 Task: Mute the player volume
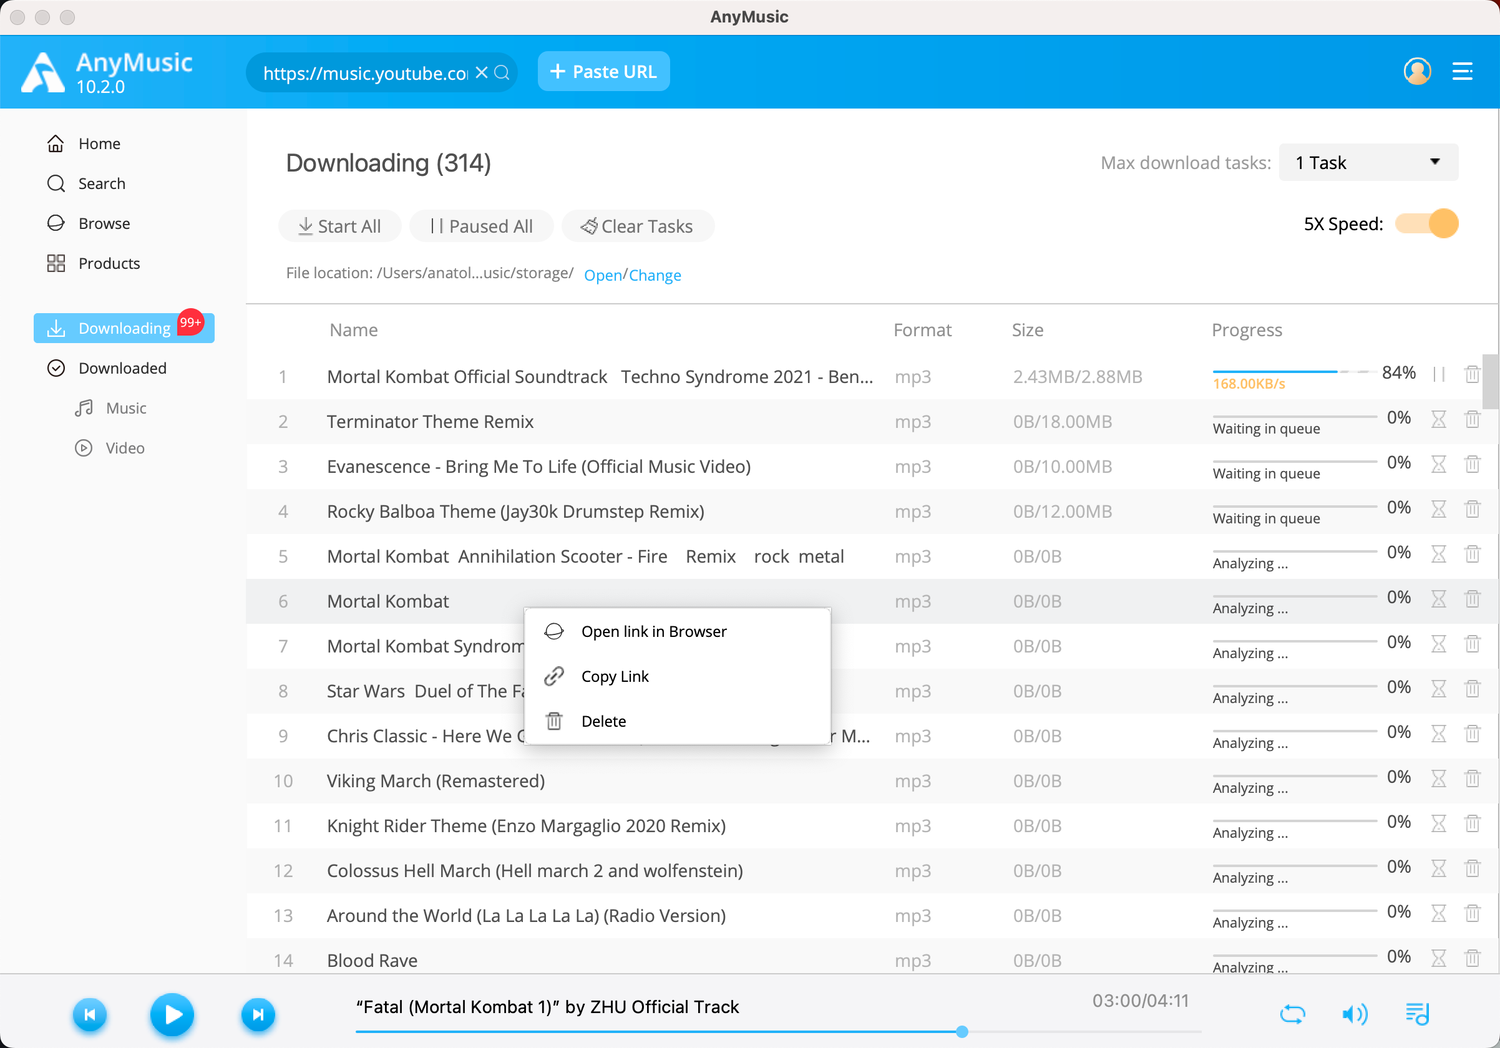1354,1015
